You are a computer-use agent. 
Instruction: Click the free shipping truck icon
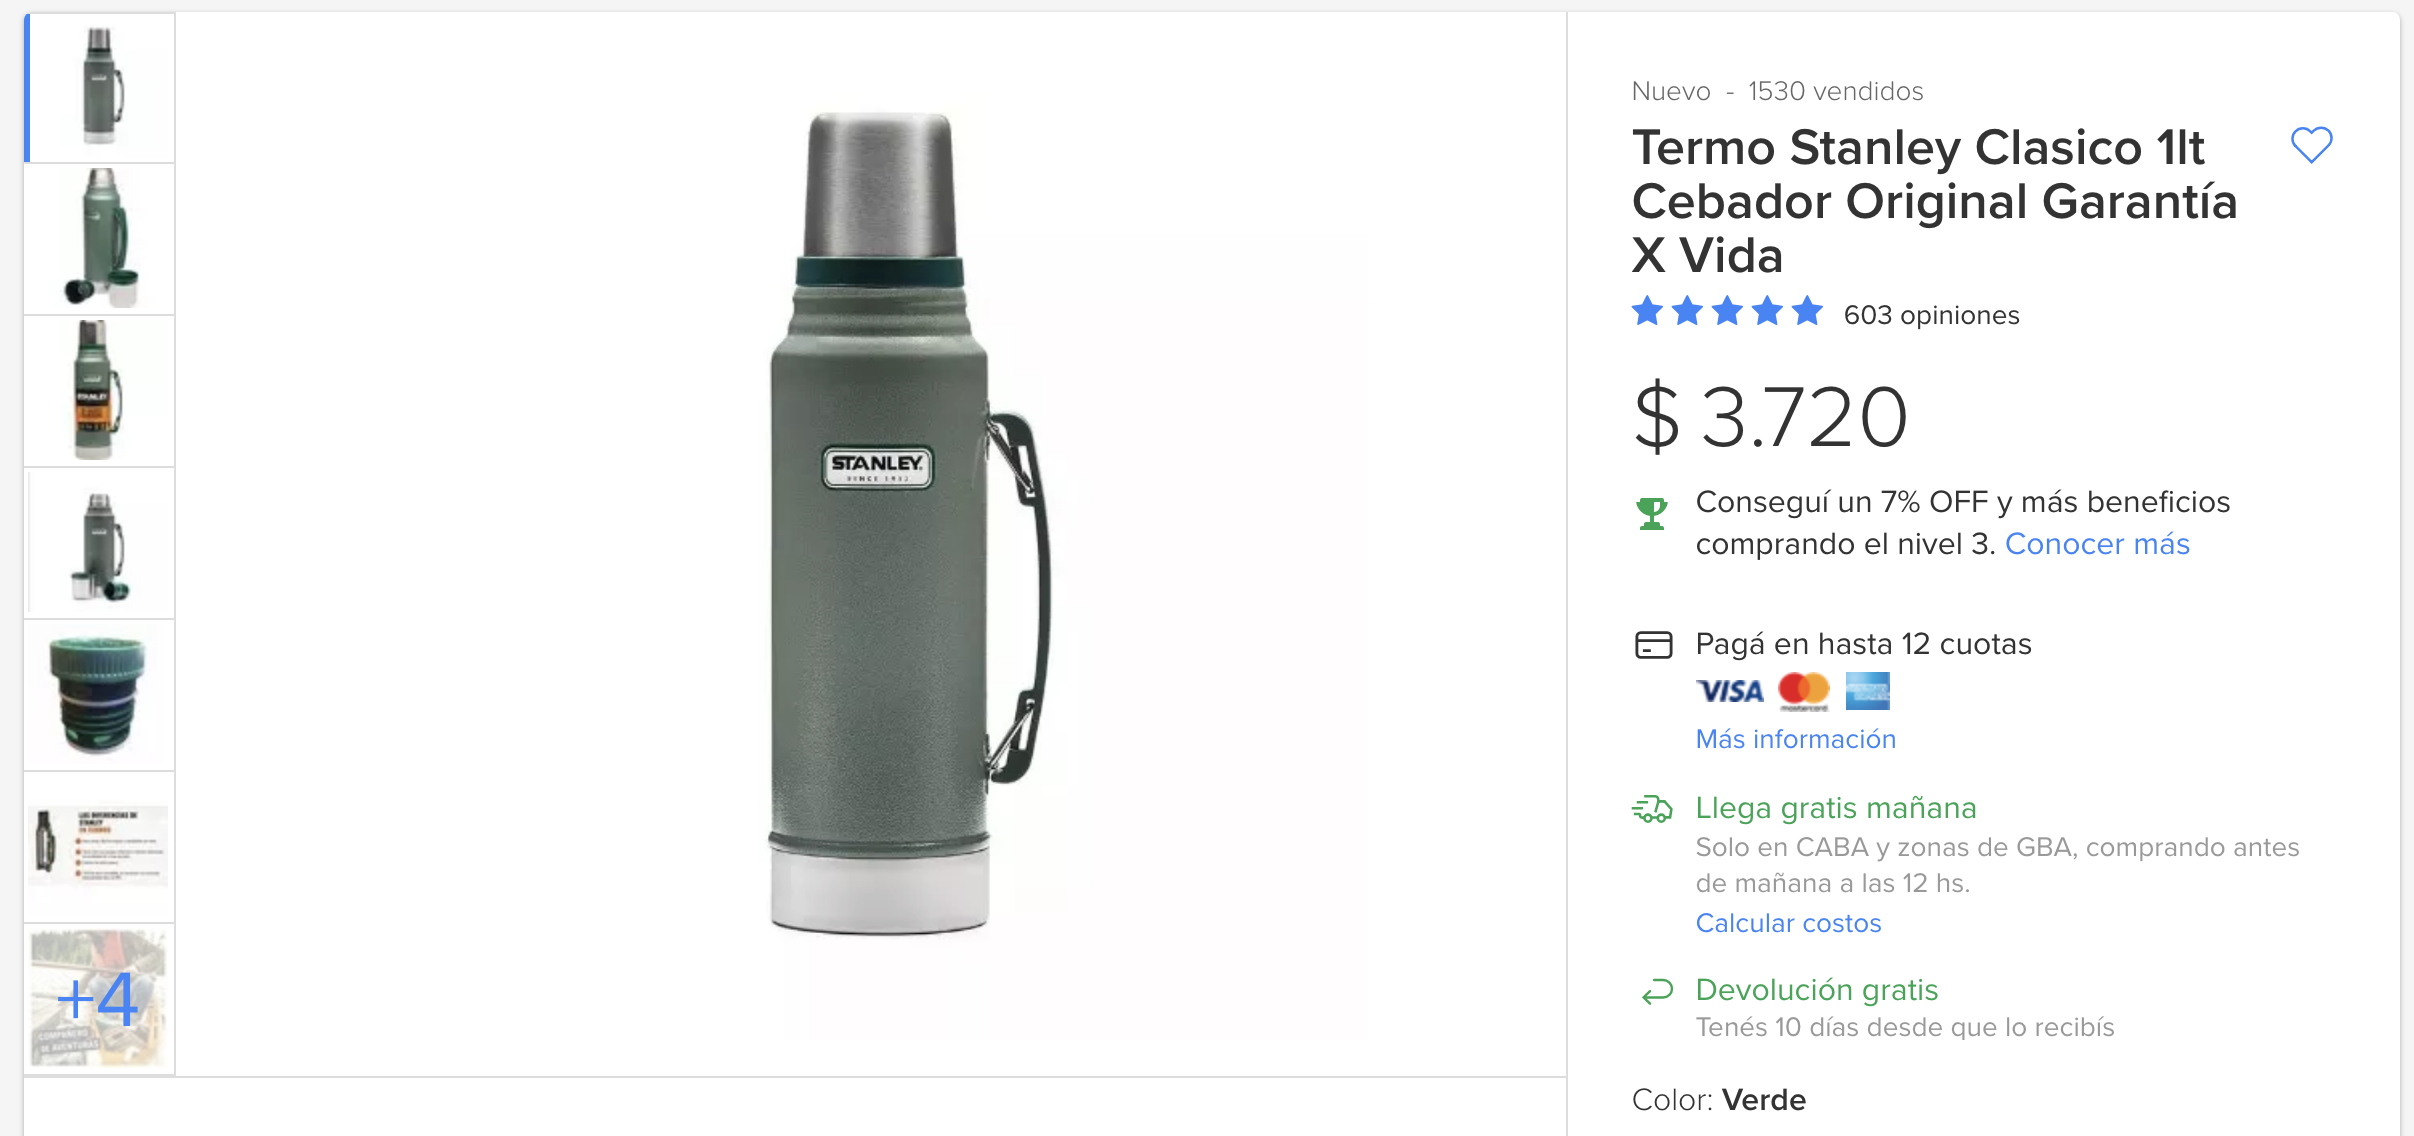(x=1652, y=808)
